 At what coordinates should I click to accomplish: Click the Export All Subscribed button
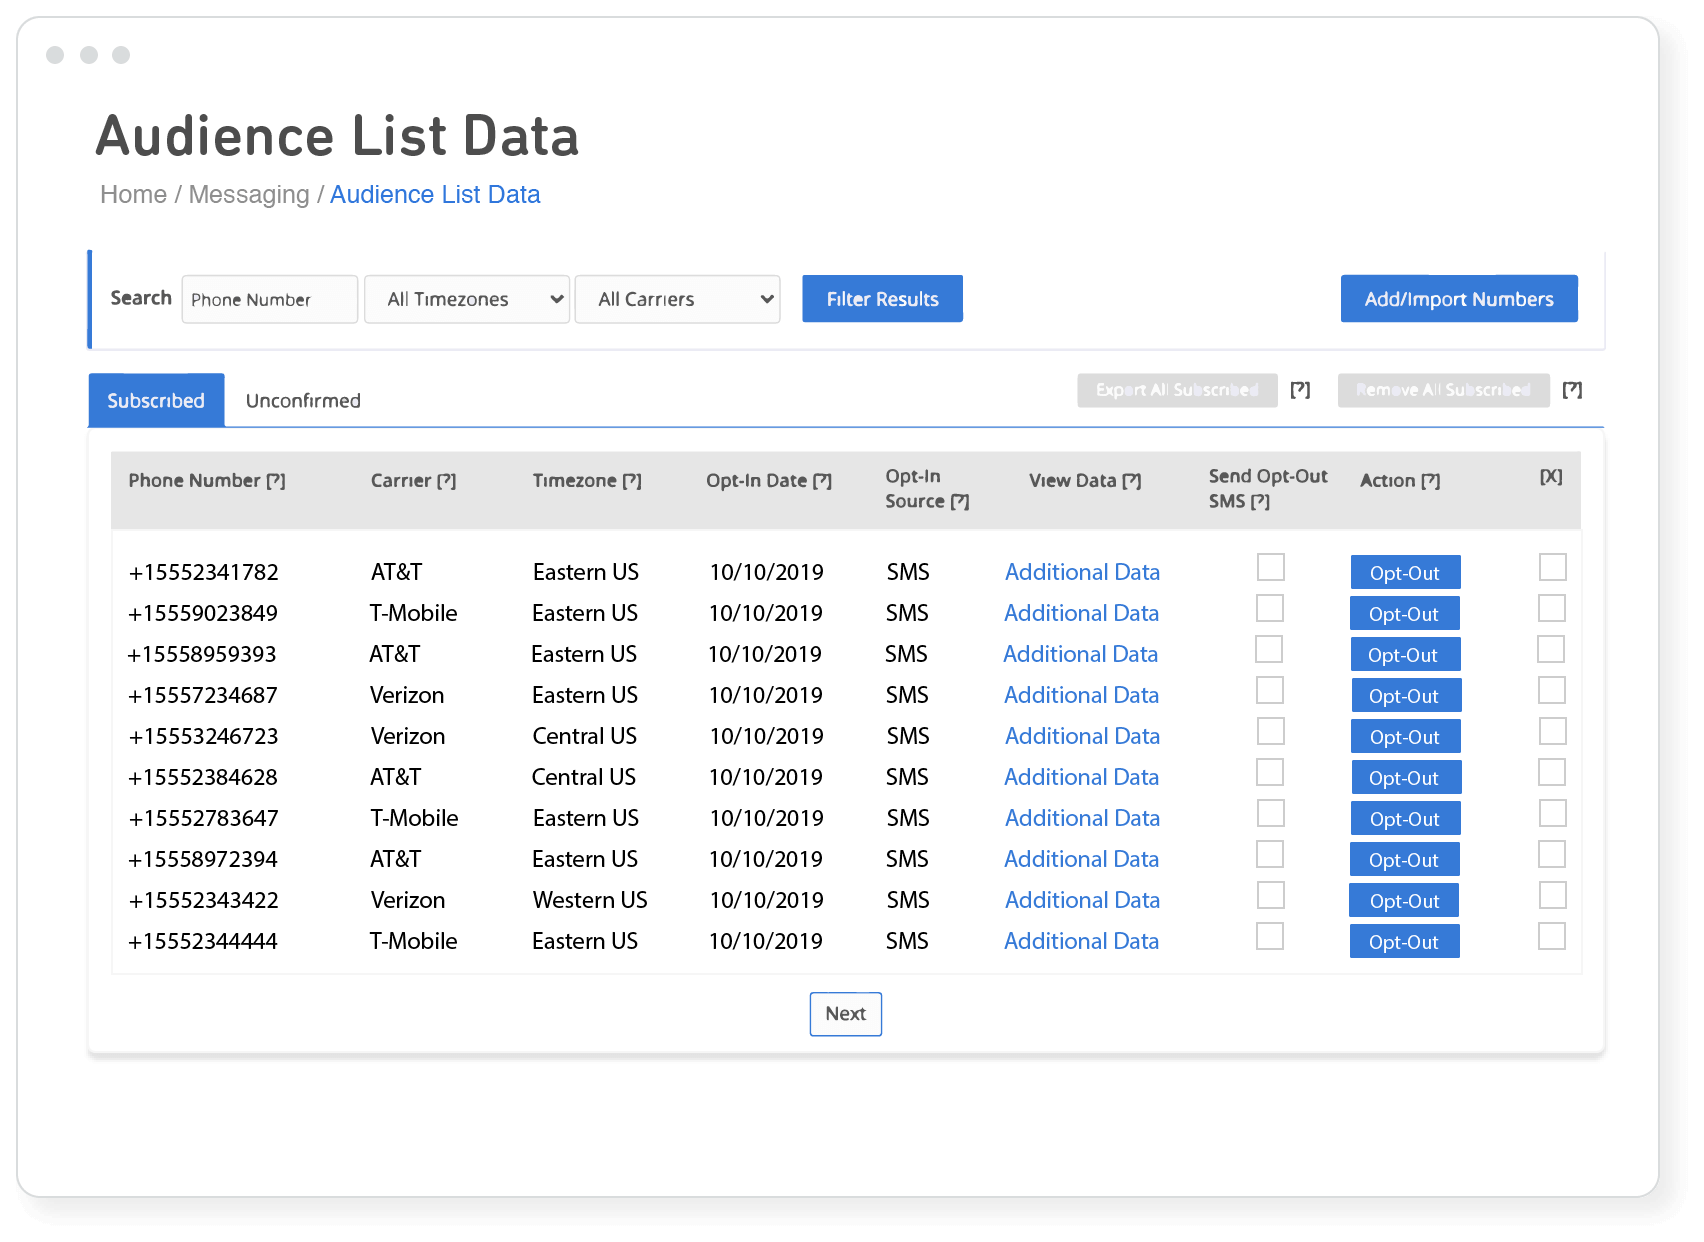1177,390
